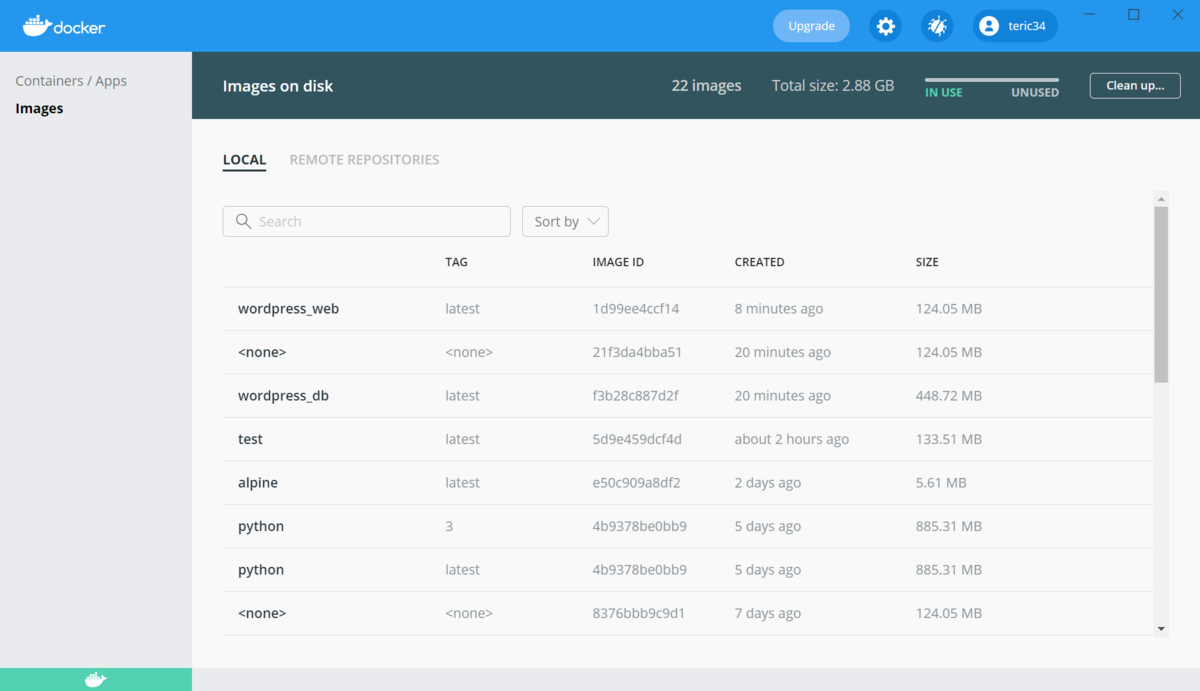This screenshot has width=1200, height=691.
Task: Click image ID 21f3da4bba51
Action: pyautogui.click(x=637, y=352)
